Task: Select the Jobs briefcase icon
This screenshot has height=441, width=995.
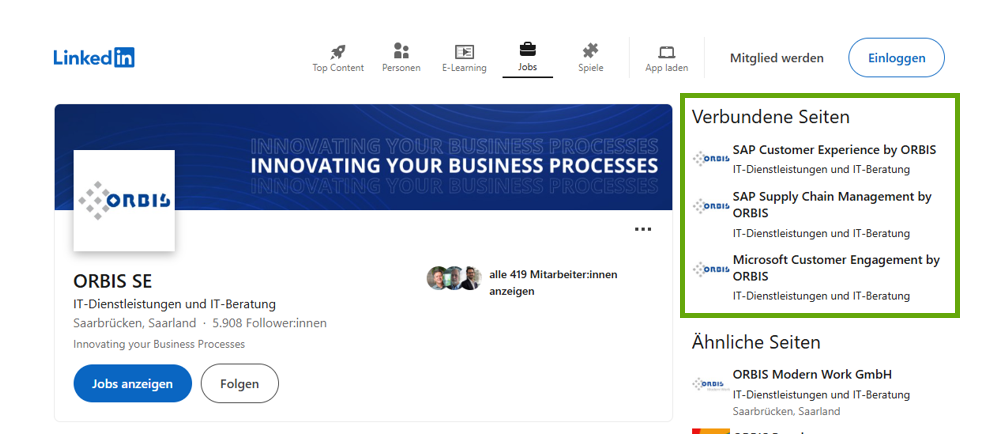Action: click(527, 49)
